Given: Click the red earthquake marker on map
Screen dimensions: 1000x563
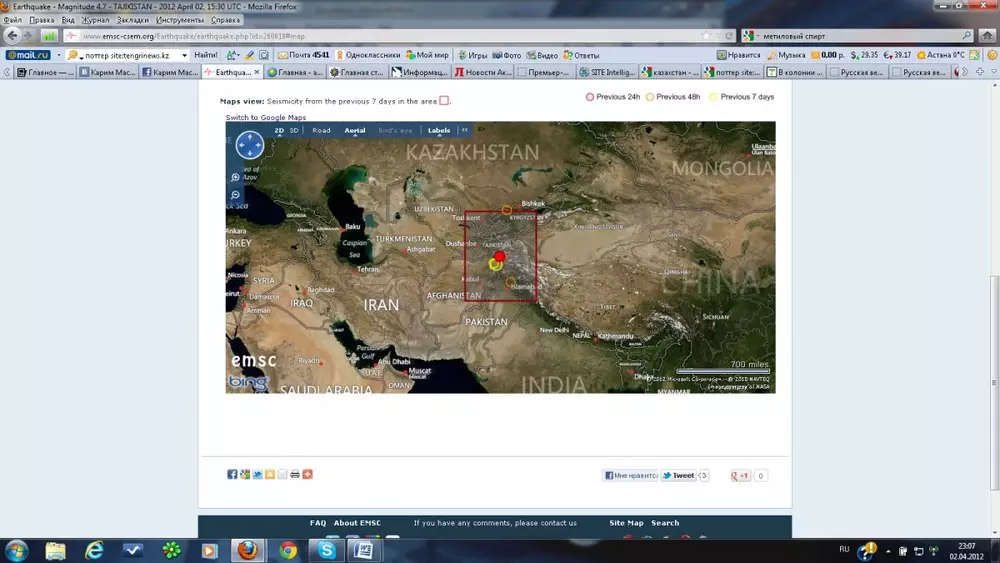Looking at the screenshot, I should (x=500, y=257).
